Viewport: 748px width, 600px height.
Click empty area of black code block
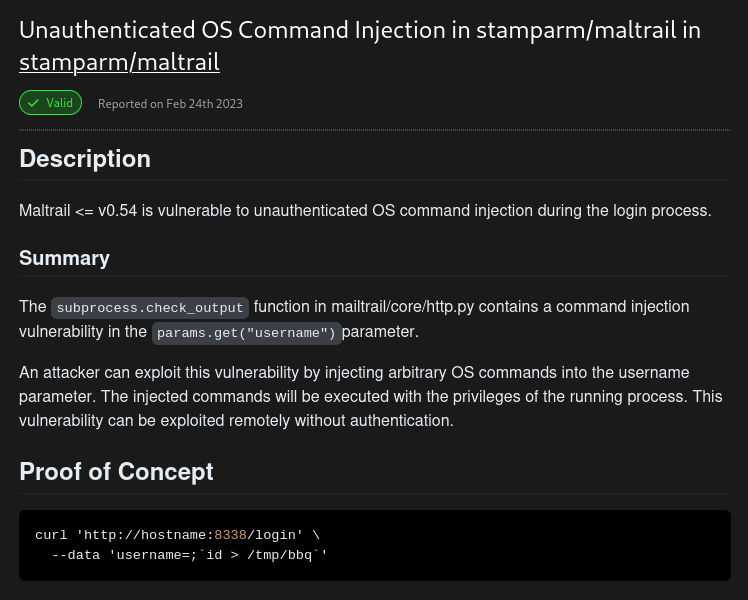click(525, 546)
